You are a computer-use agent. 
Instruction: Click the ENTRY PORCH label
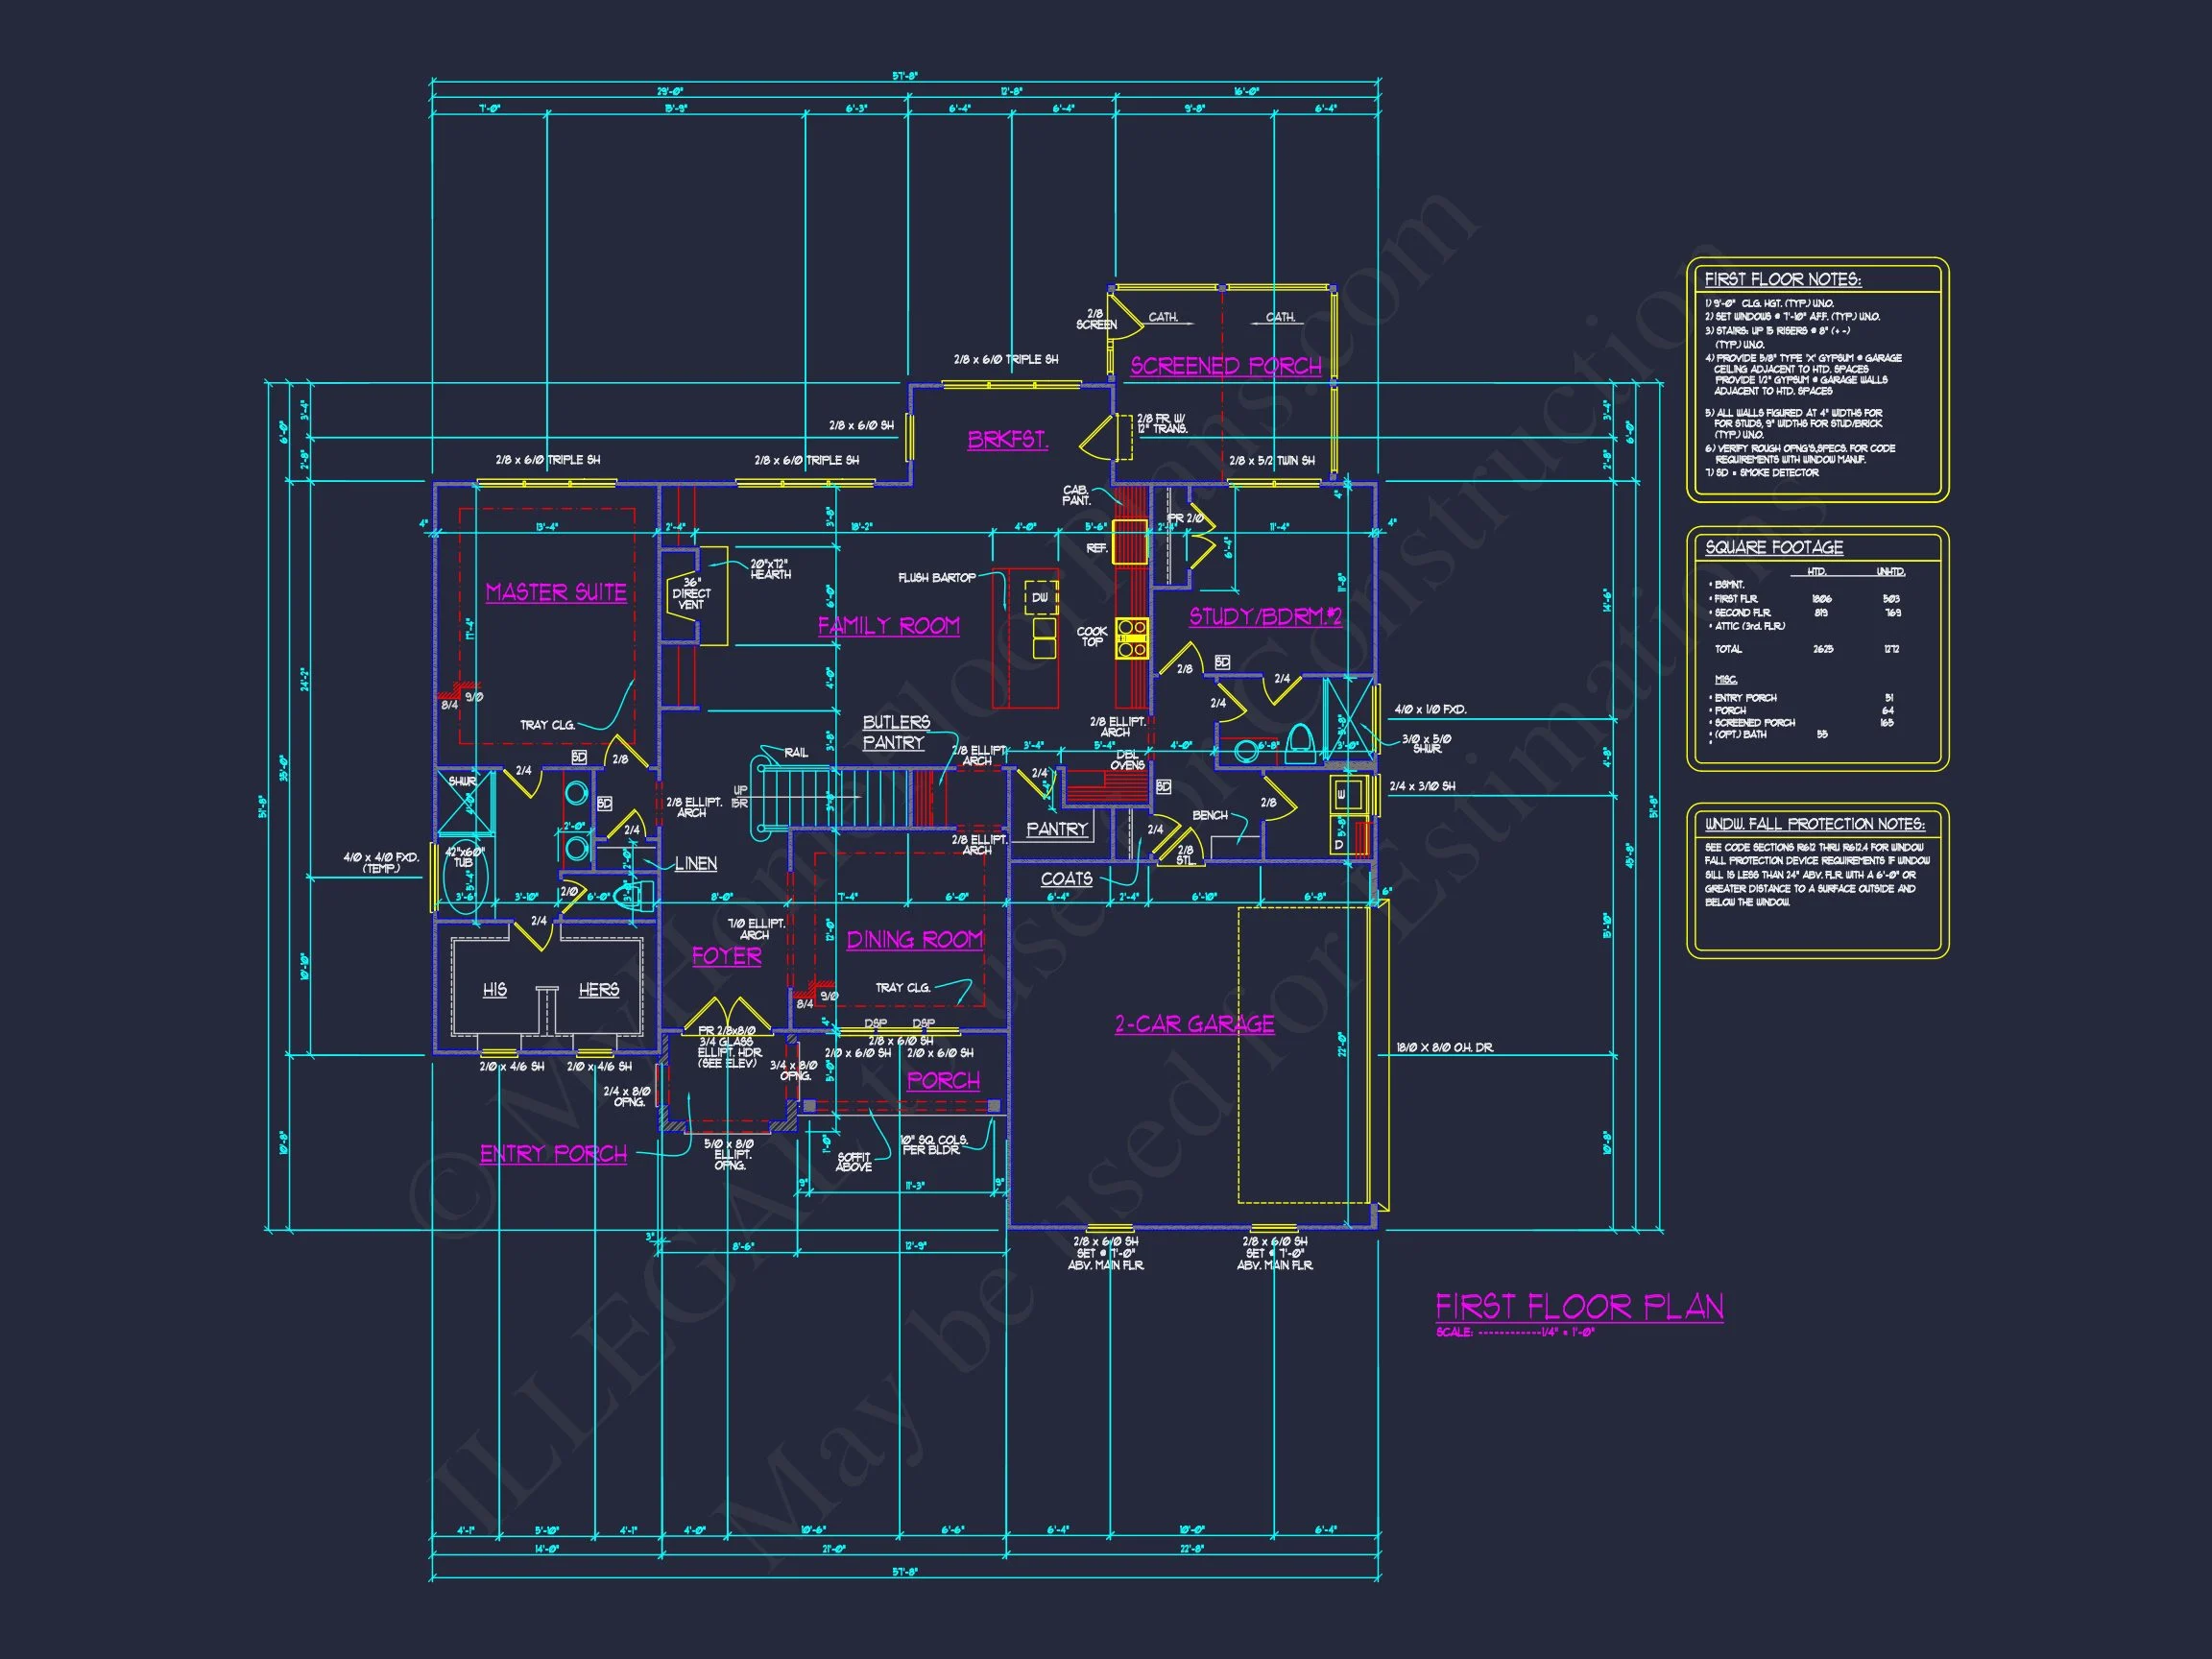click(x=553, y=1154)
